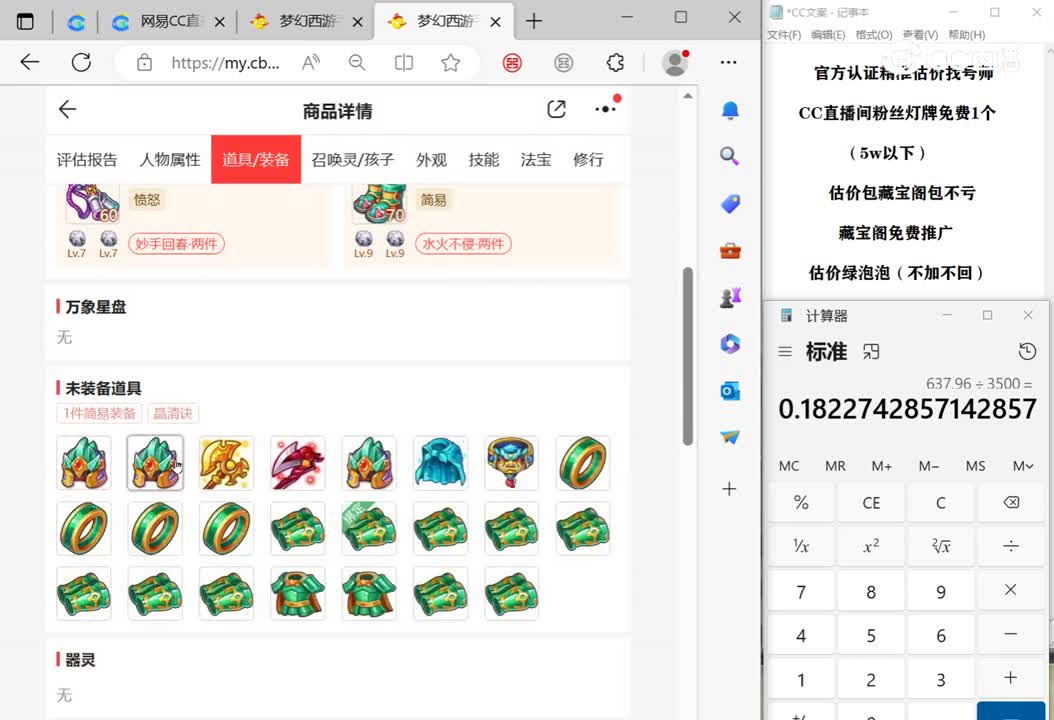Switch to 网易CC直 browser tab
1054x720 pixels.
tap(170, 22)
